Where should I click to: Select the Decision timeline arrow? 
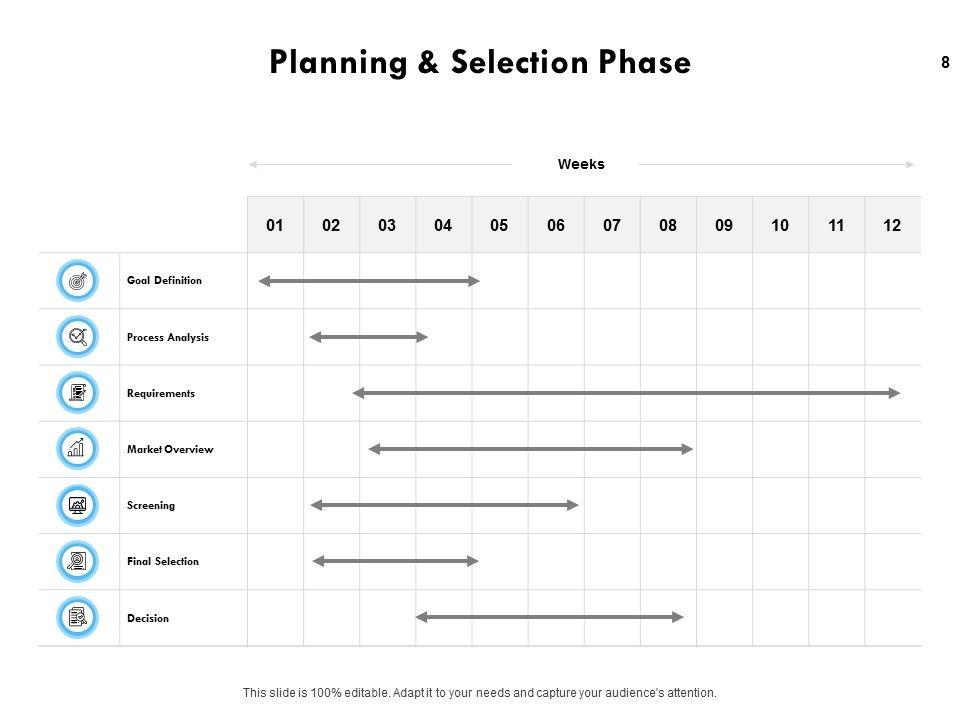click(x=550, y=617)
